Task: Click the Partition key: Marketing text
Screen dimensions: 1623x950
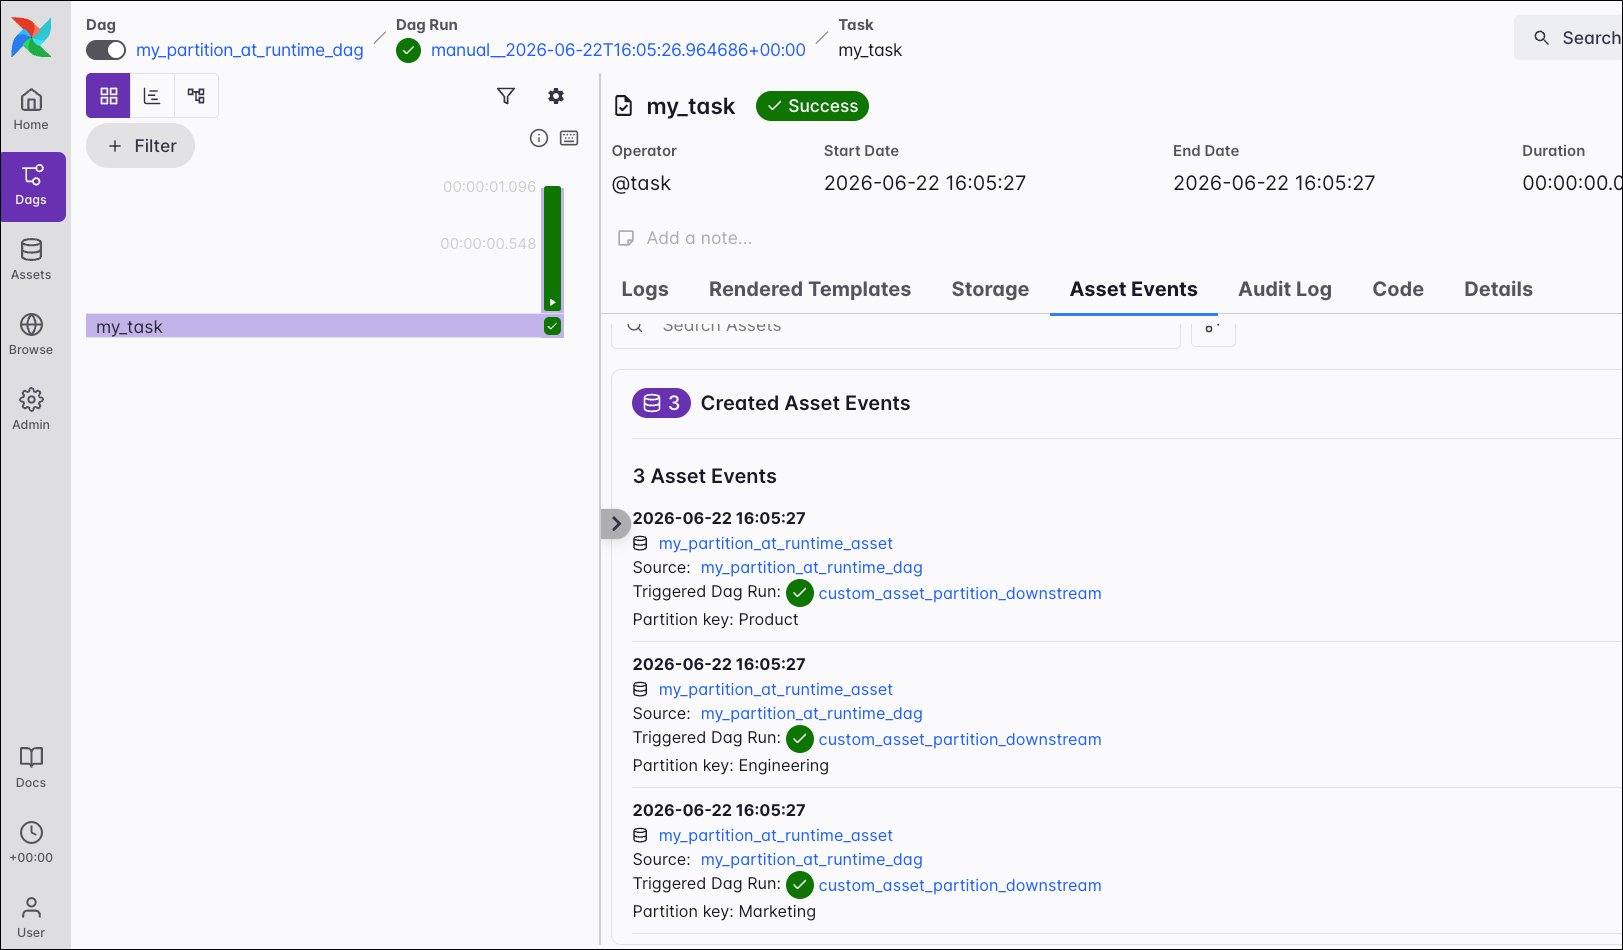Action: click(x=725, y=911)
